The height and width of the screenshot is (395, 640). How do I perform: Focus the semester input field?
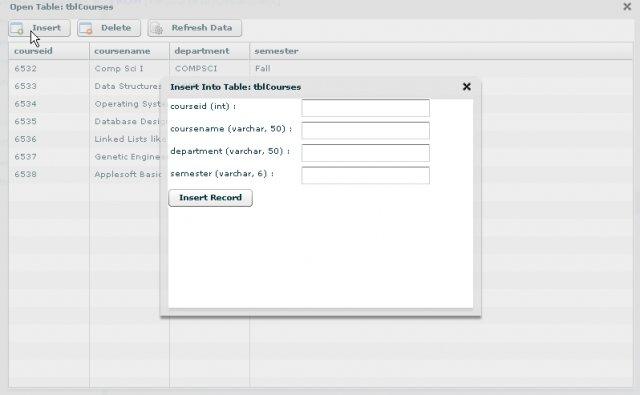pyautogui.click(x=365, y=175)
